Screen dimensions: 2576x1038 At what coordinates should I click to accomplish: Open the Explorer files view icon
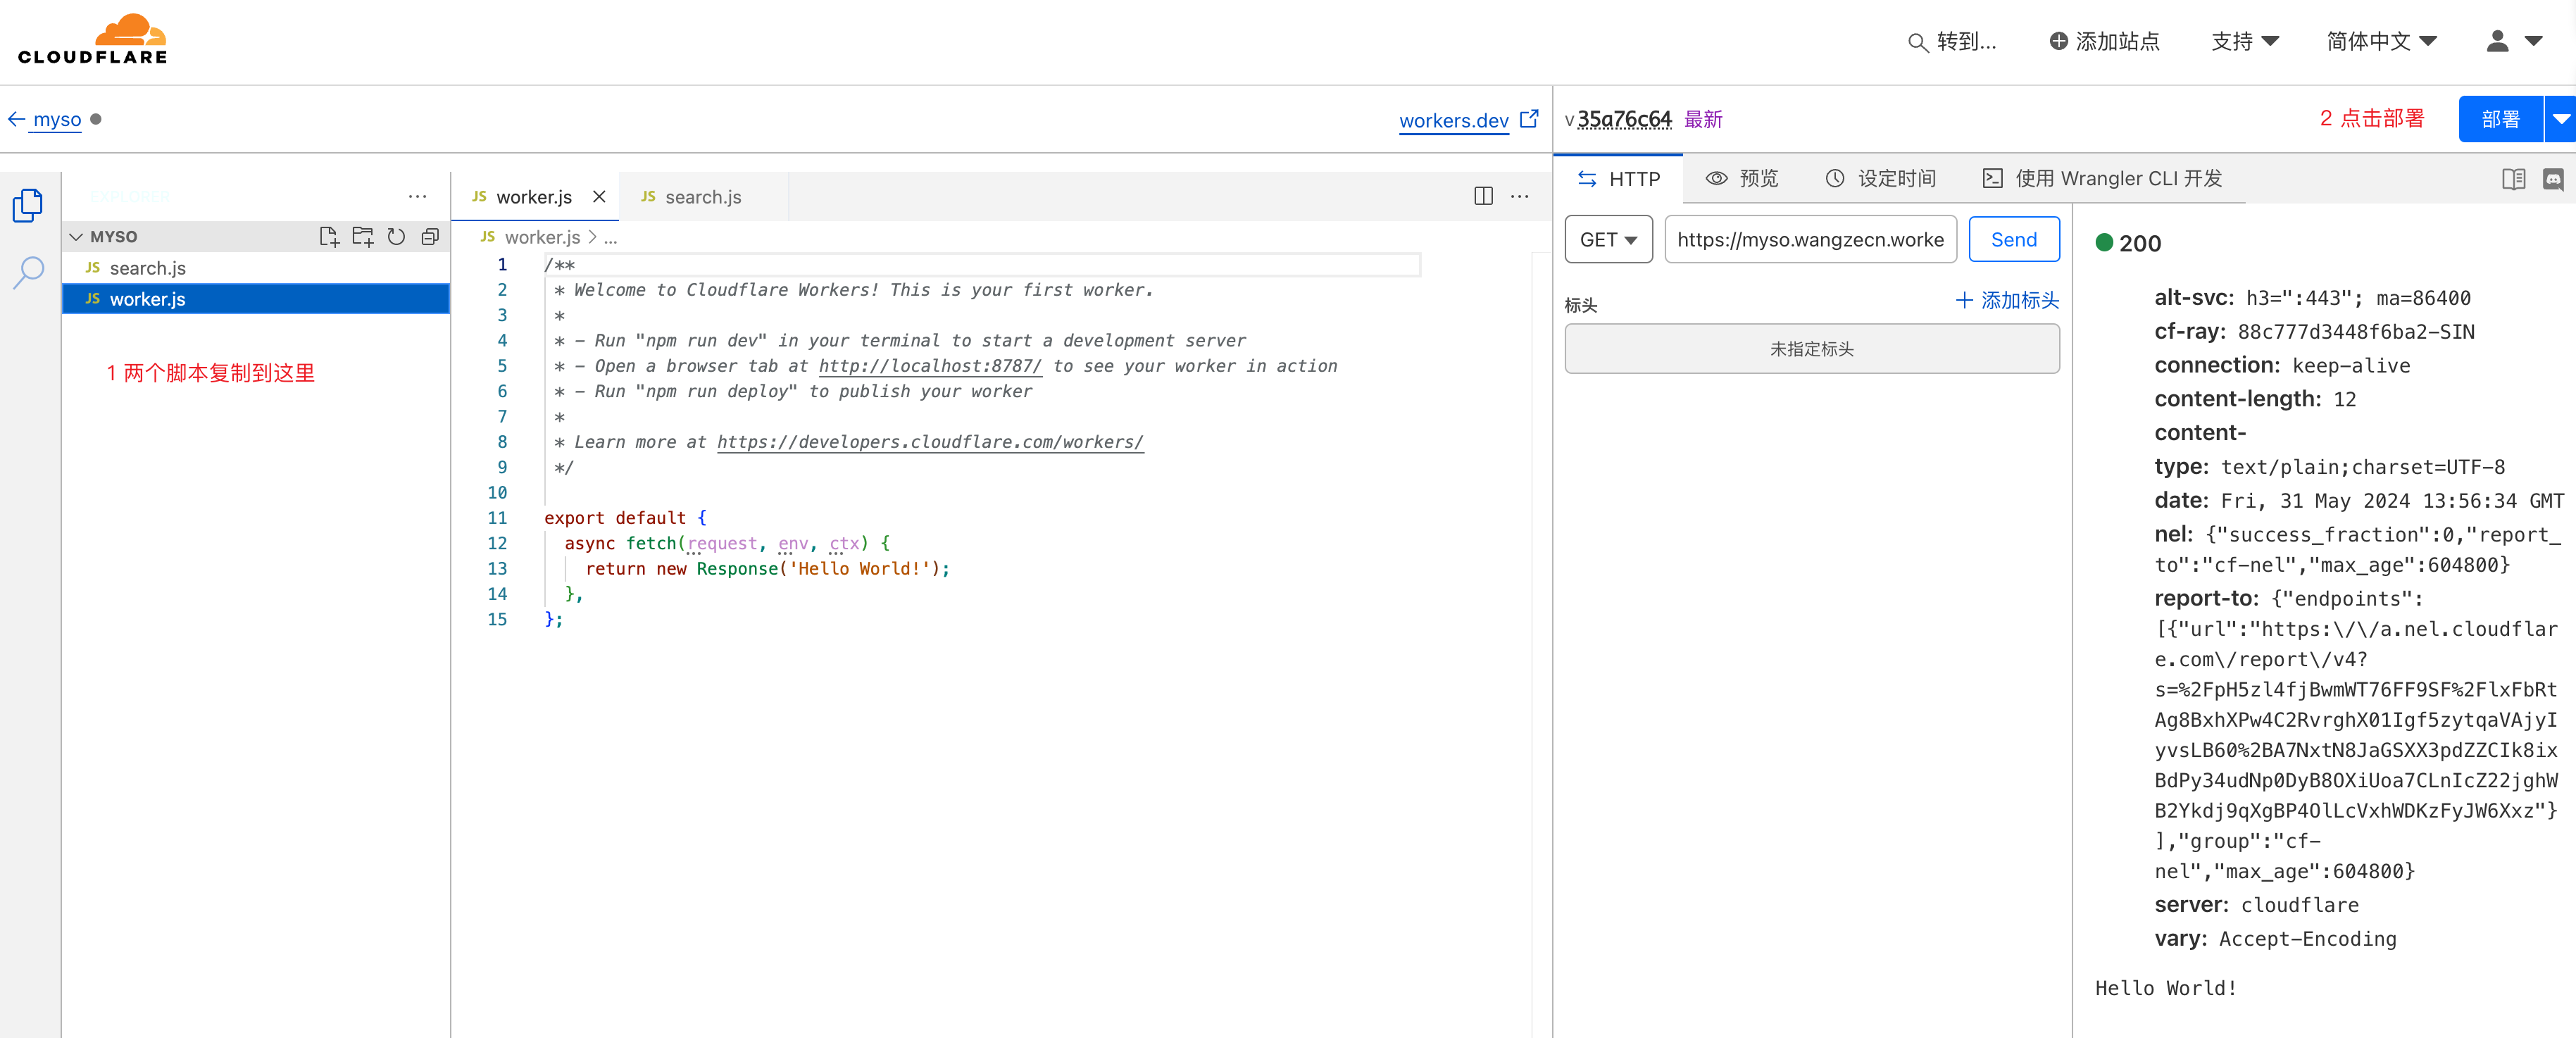(28, 205)
